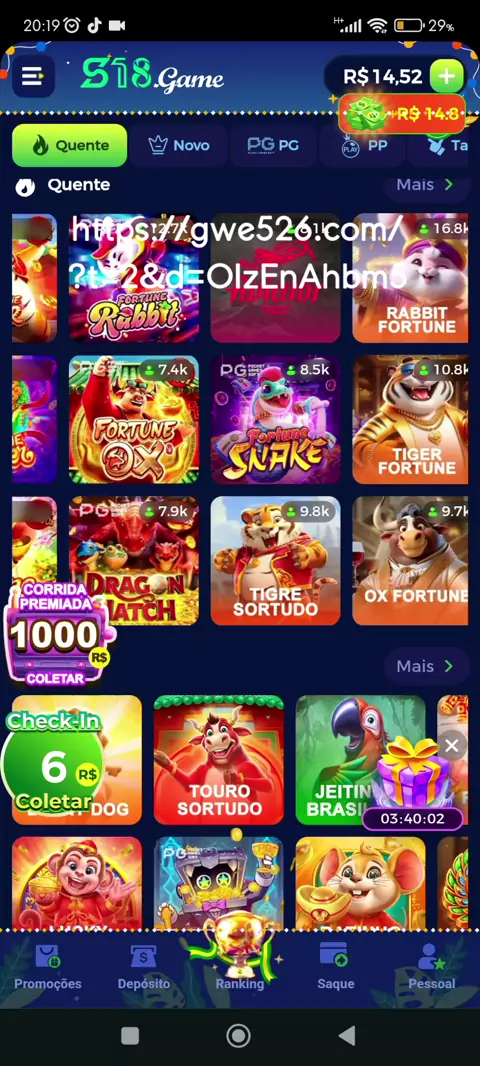Open the Depósito bottom nav icon
This screenshot has width=480, height=1066.
(144, 965)
